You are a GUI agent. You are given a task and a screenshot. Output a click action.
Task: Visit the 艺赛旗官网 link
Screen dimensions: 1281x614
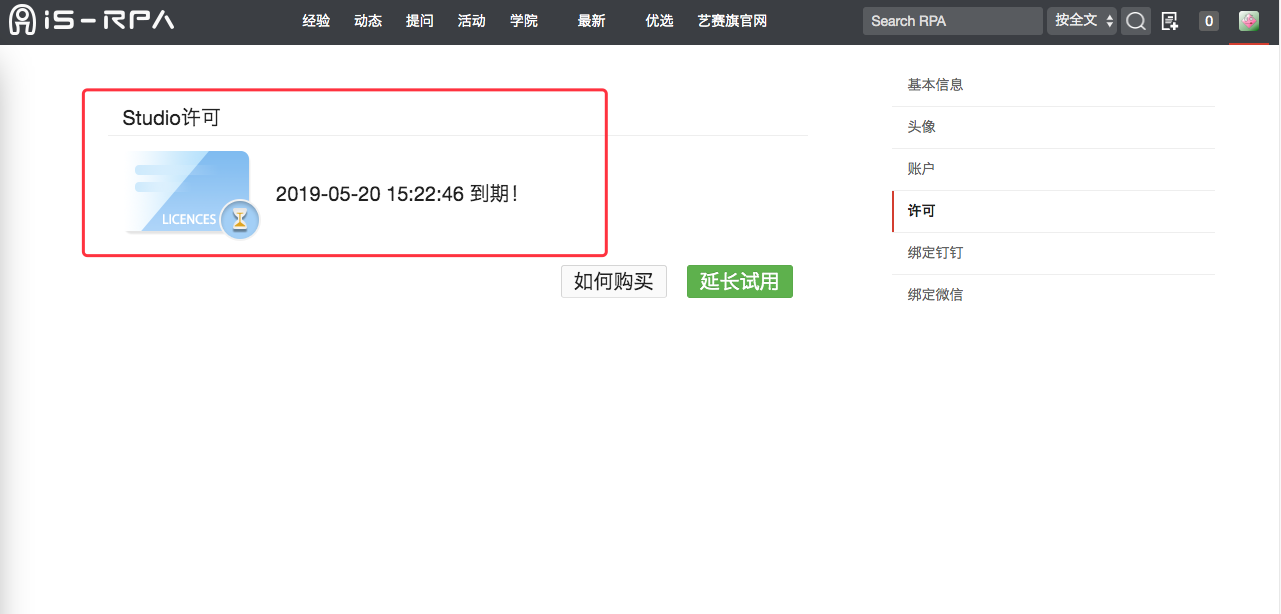[x=732, y=21]
